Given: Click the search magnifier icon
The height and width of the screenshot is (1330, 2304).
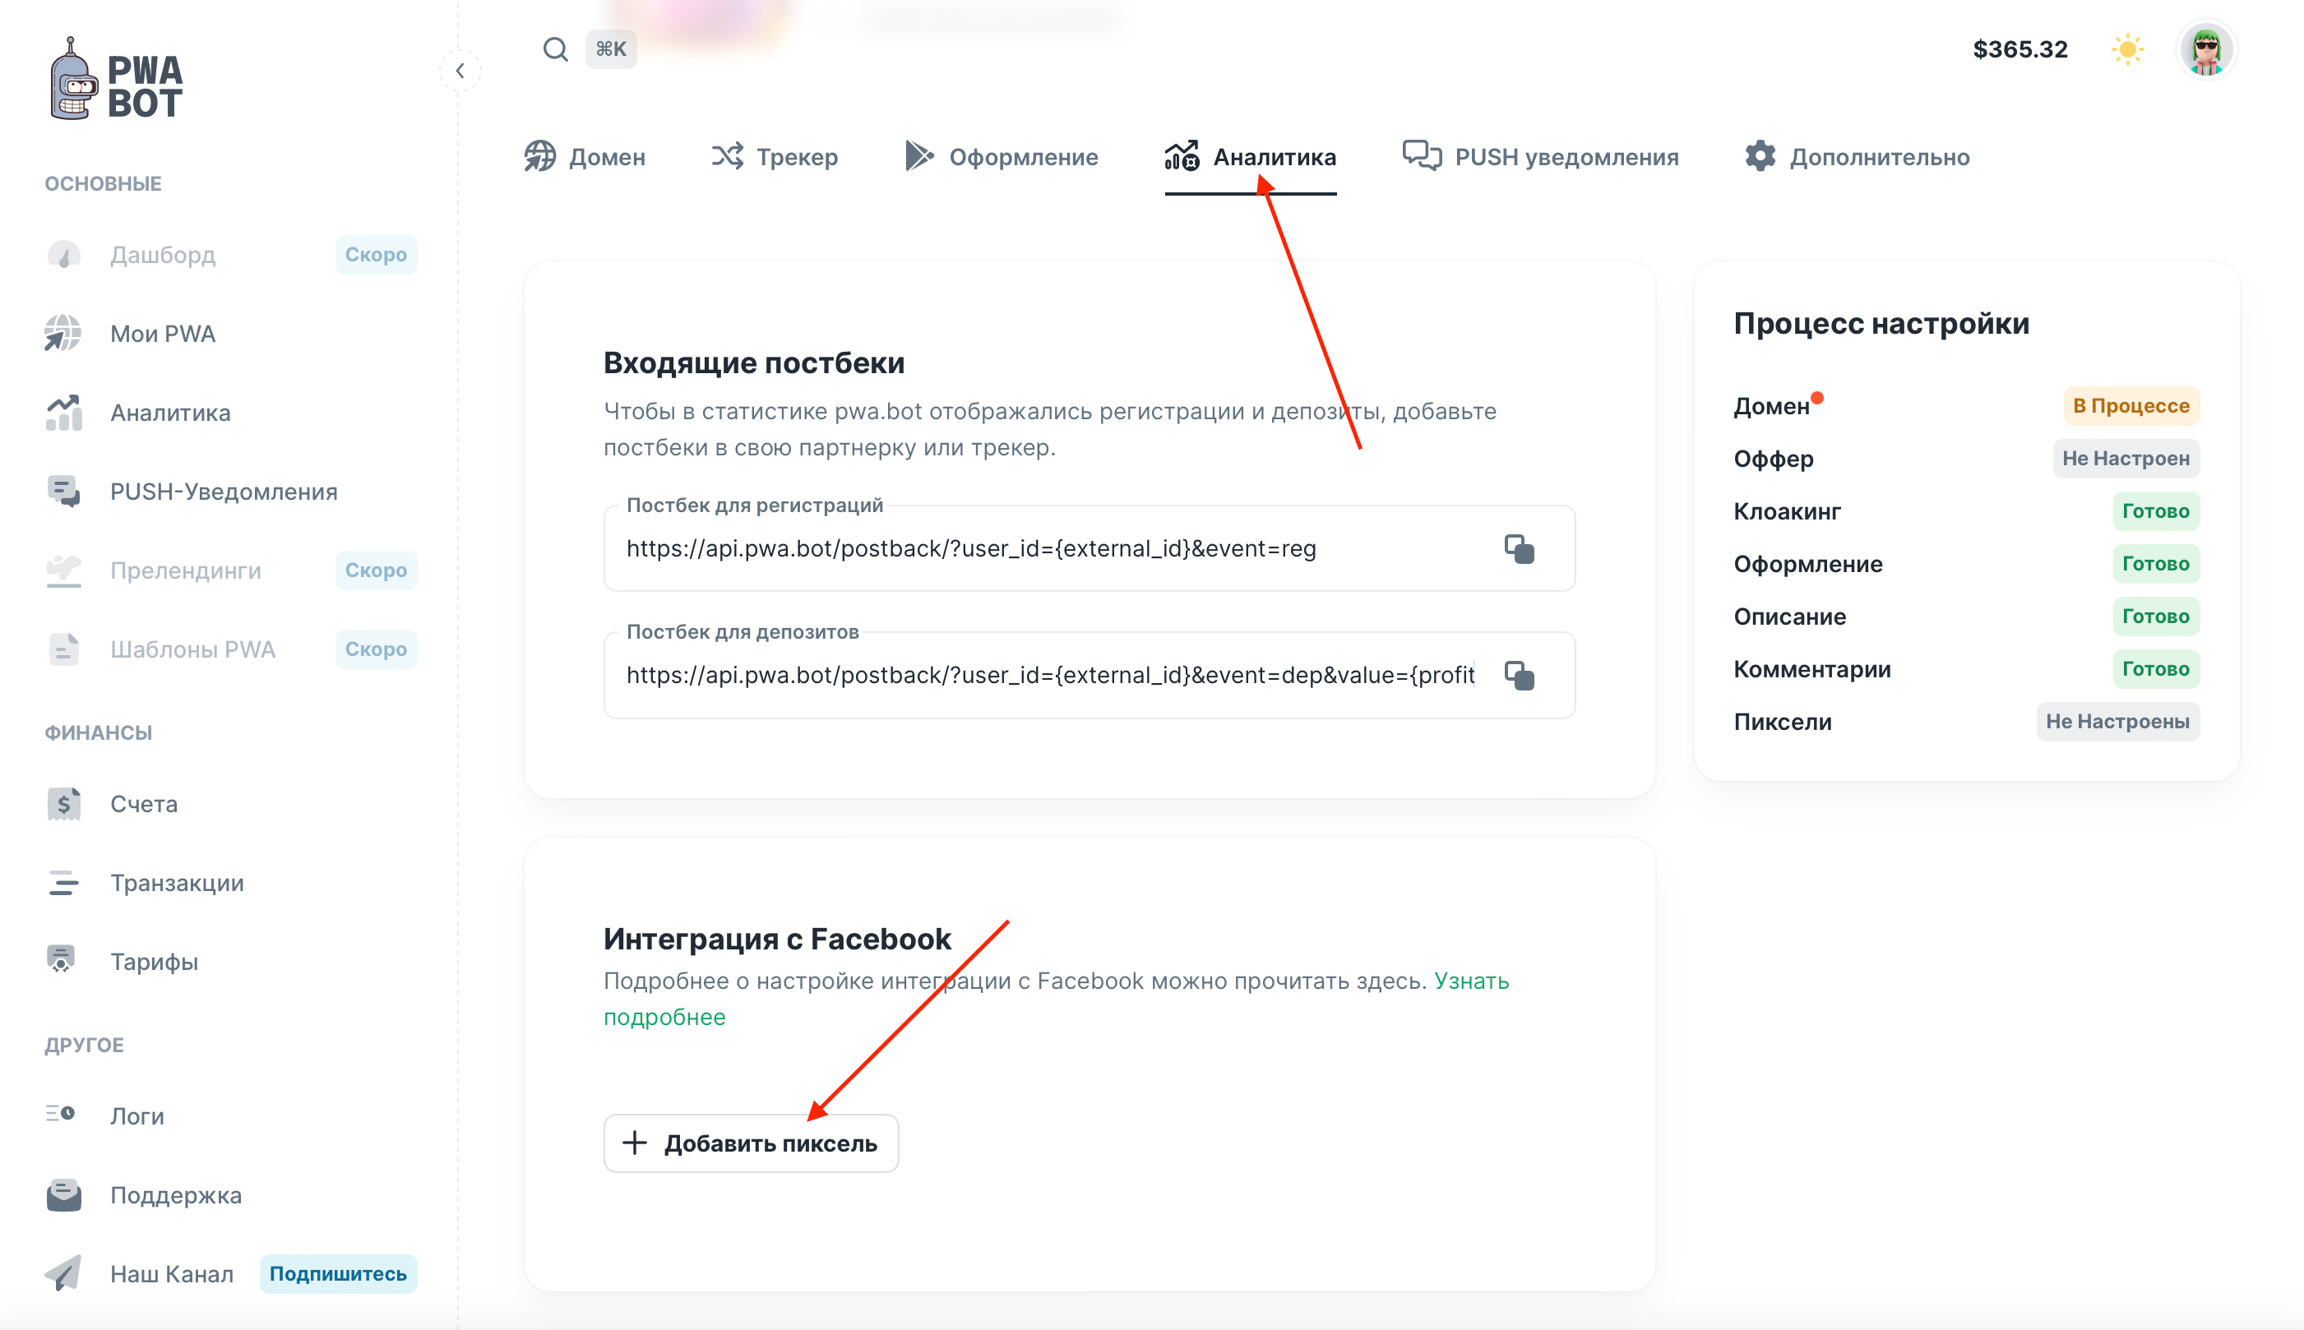Looking at the screenshot, I should tap(556, 49).
